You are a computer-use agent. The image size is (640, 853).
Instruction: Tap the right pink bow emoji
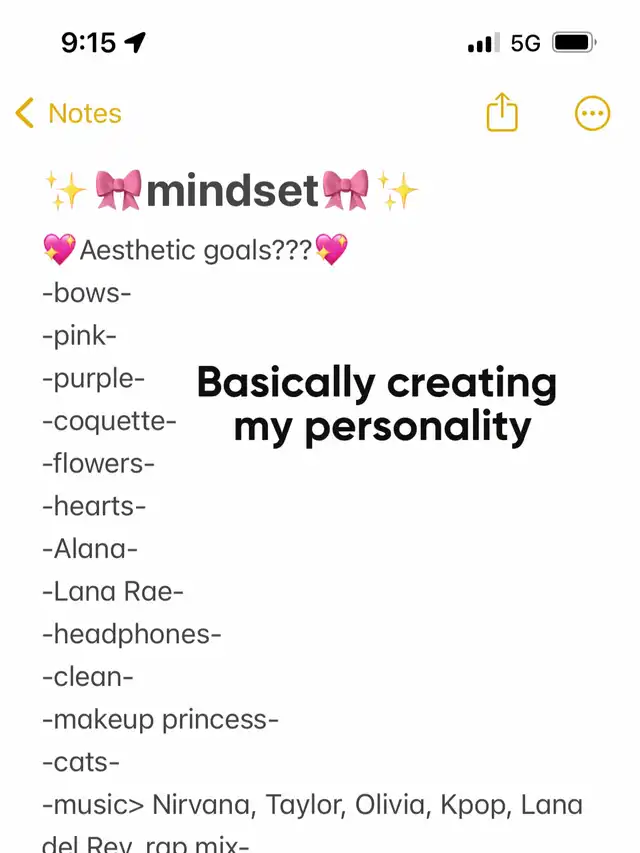[x=346, y=190]
